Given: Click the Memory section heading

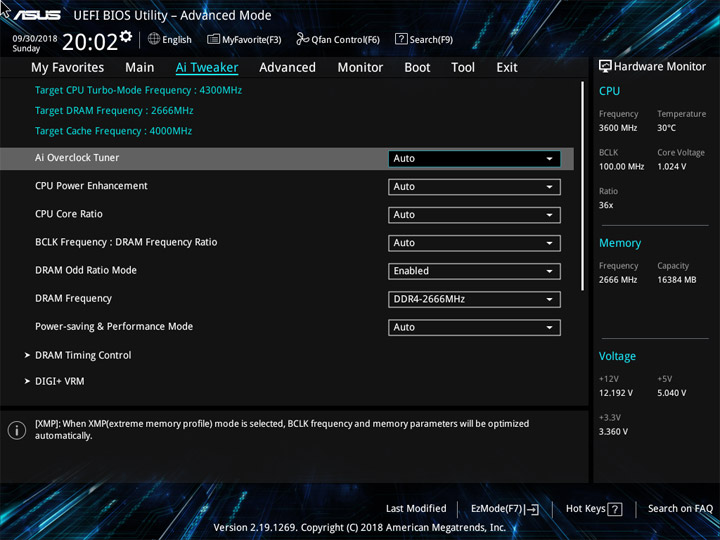Looking at the screenshot, I should (x=620, y=243).
